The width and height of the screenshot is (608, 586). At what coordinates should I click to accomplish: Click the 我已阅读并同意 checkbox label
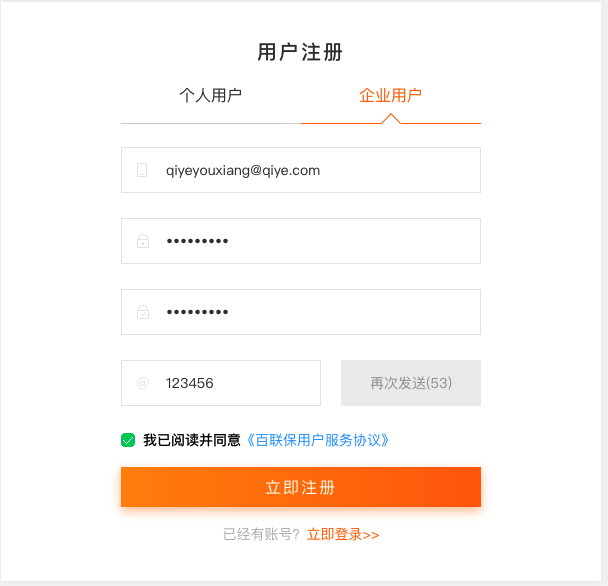tap(192, 440)
